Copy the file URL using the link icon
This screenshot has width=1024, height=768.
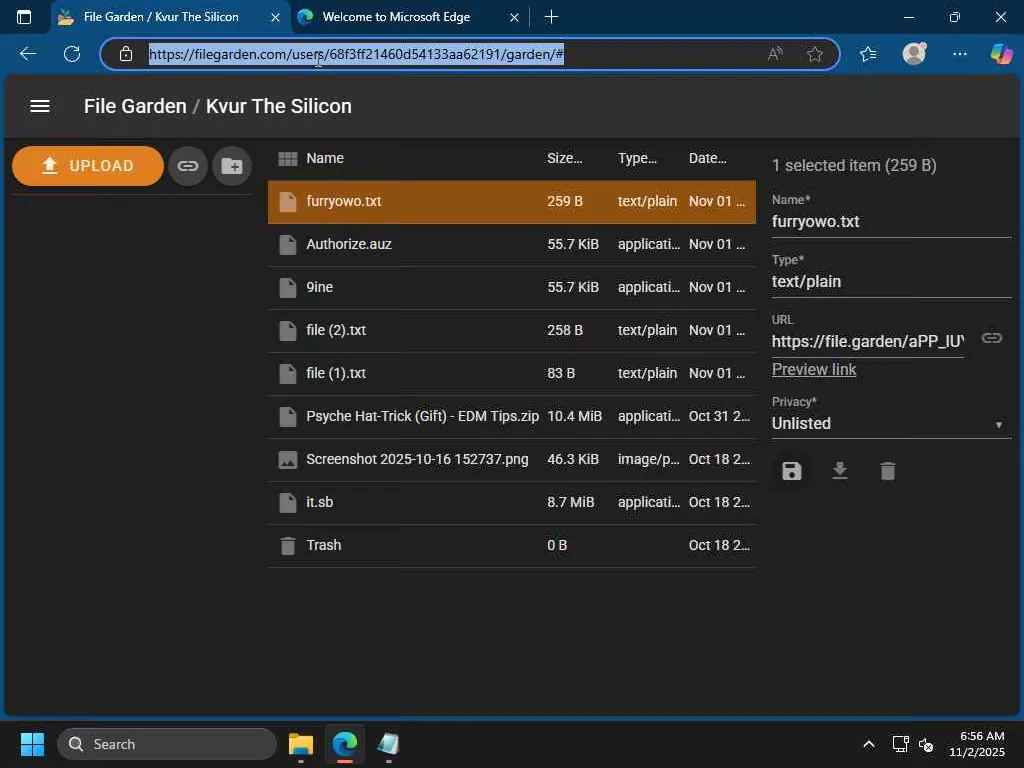(x=991, y=338)
